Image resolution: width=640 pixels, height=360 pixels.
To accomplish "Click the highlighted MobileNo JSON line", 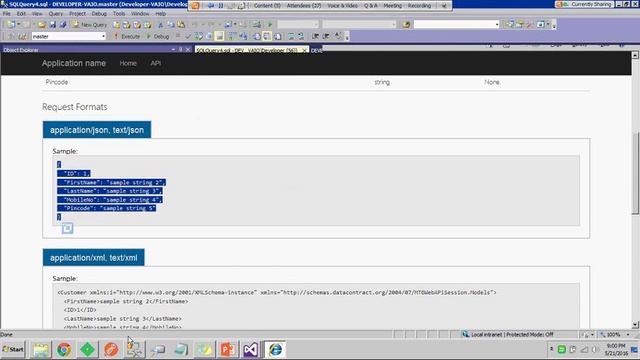I will point(110,200).
